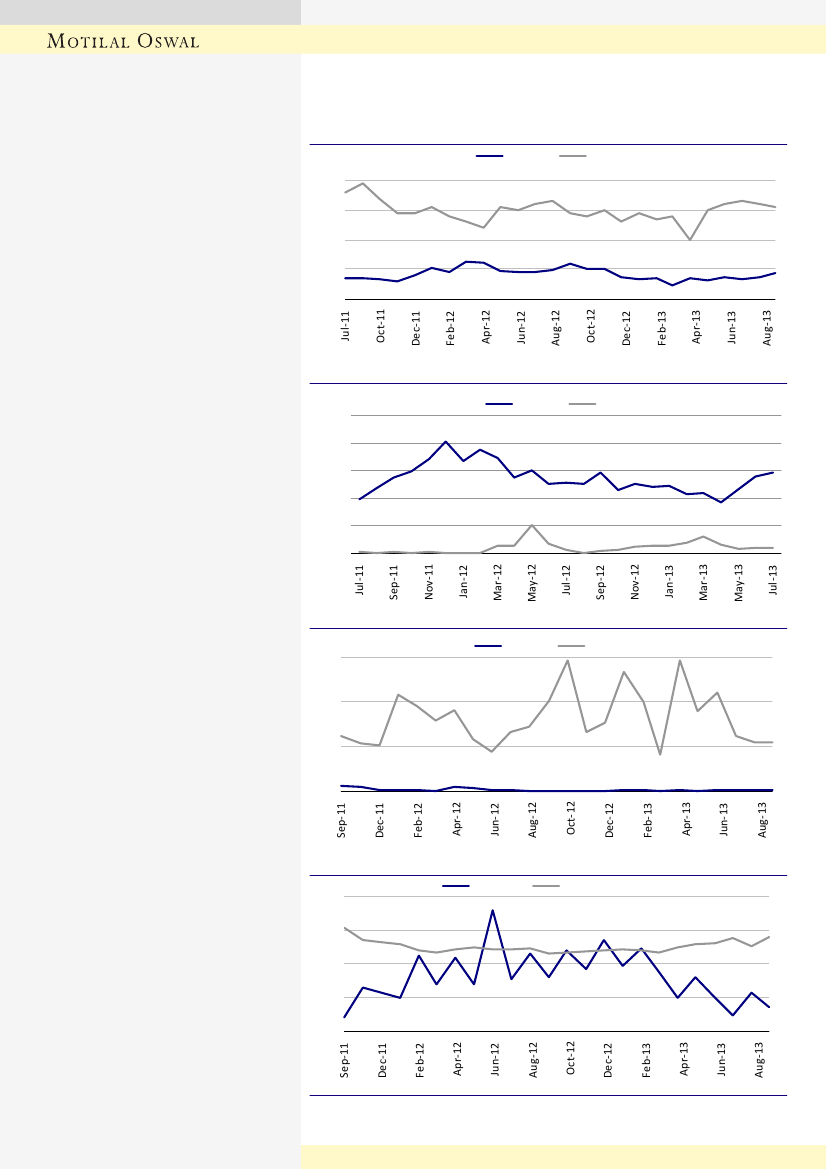Click the gray line's lowest dip in the top chart
The width and height of the screenshot is (826, 1169).
[x=690, y=240]
